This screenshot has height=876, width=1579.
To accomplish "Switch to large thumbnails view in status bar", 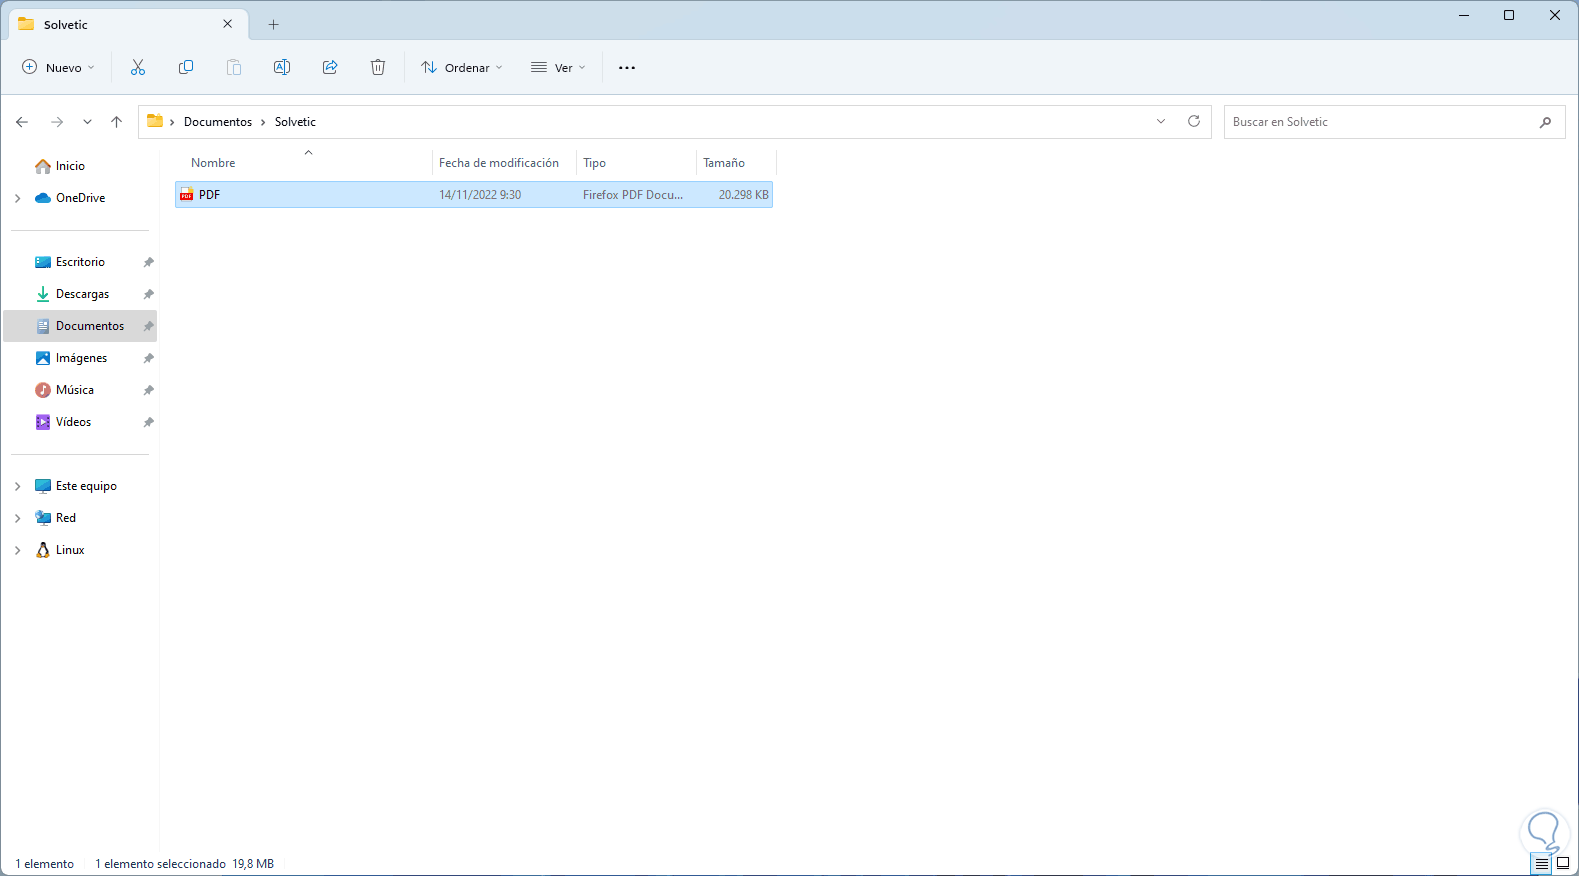I will 1563,864.
